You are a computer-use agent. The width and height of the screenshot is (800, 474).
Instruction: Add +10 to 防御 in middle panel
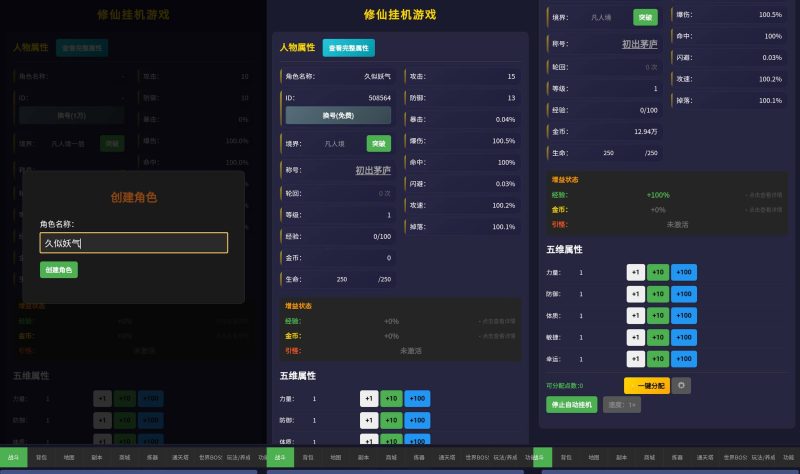pyautogui.click(x=391, y=420)
